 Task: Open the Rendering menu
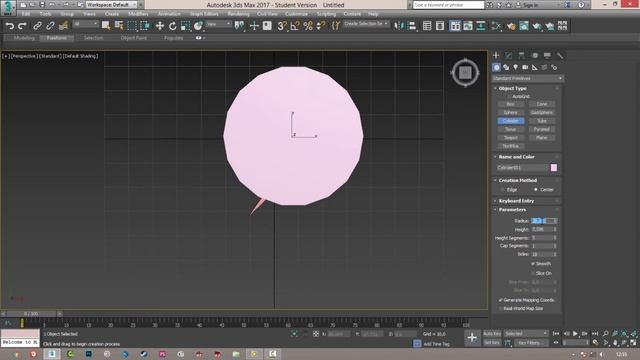tap(238, 14)
